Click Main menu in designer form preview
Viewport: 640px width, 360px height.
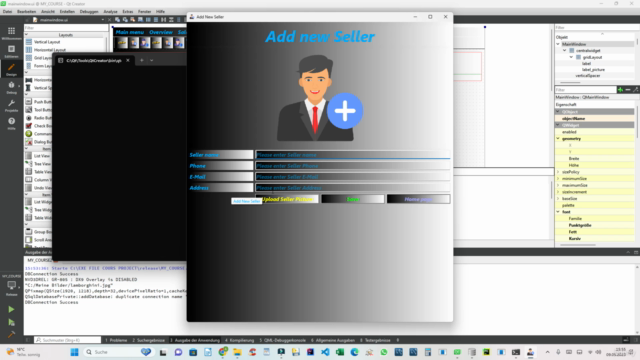(x=130, y=32)
